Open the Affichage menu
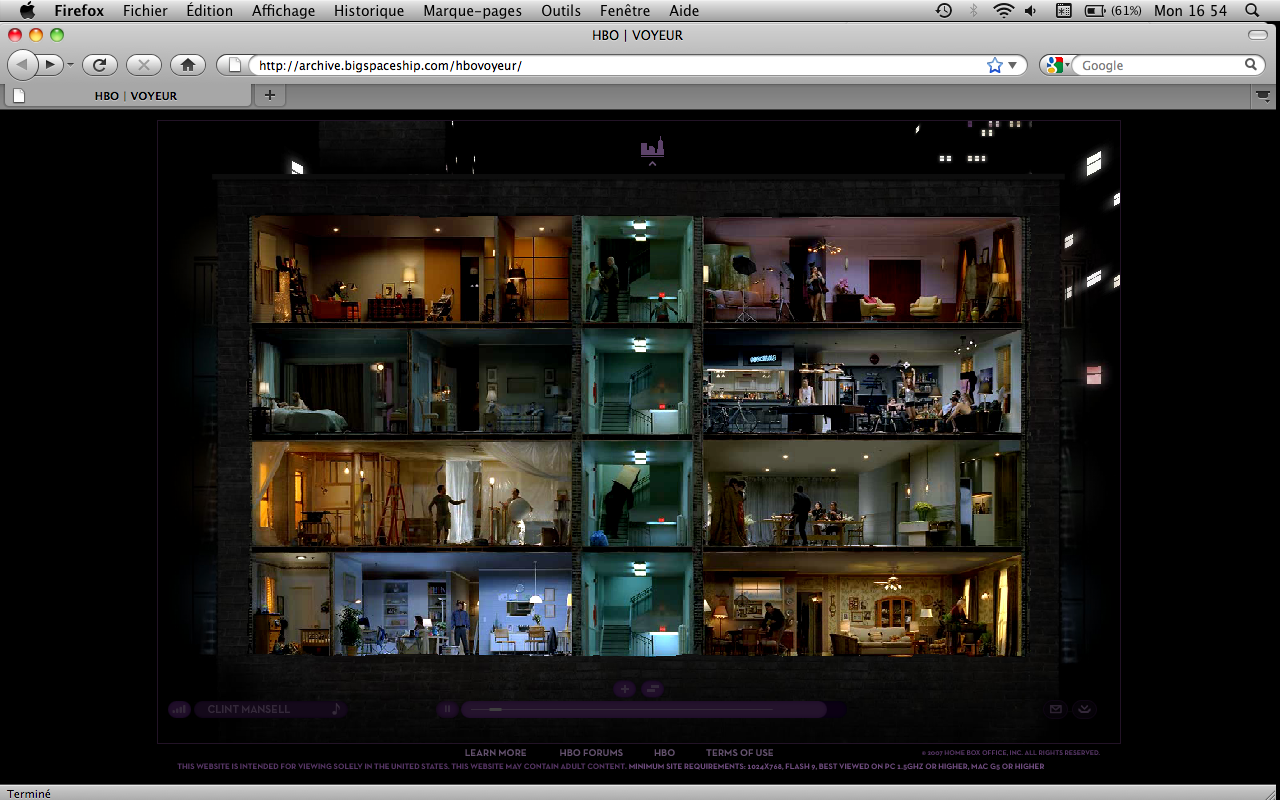Image resolution: width=1280 pixels, height=800 pixels. (283, 11)
